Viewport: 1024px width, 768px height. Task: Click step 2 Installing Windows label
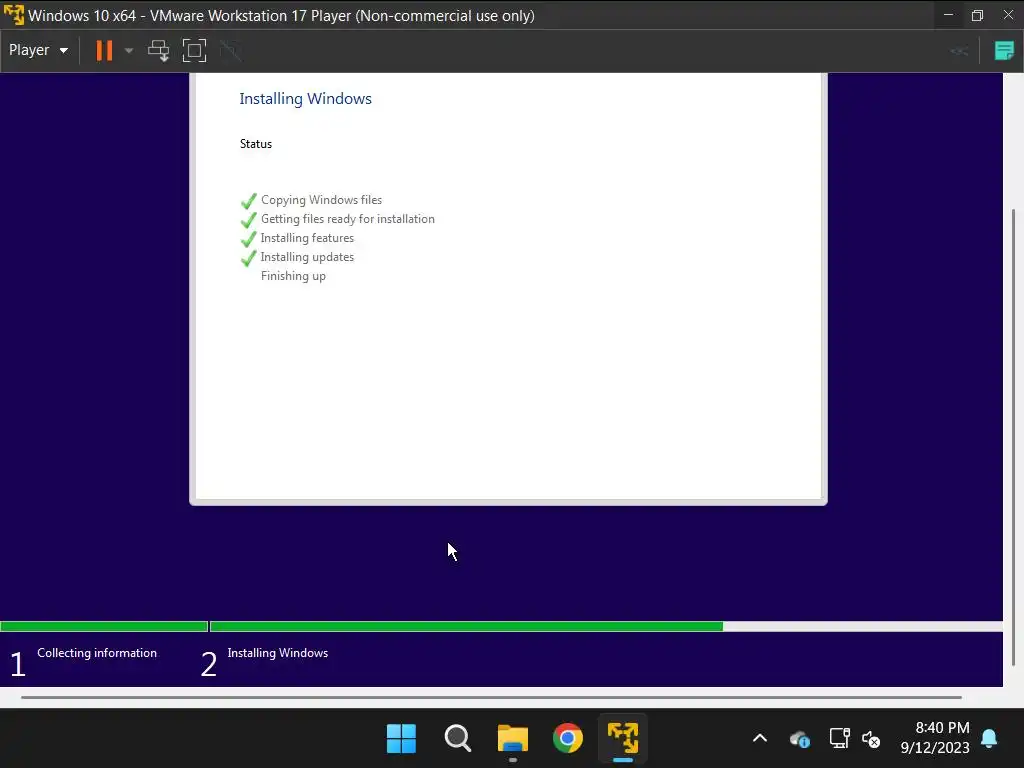click(278, 653)
